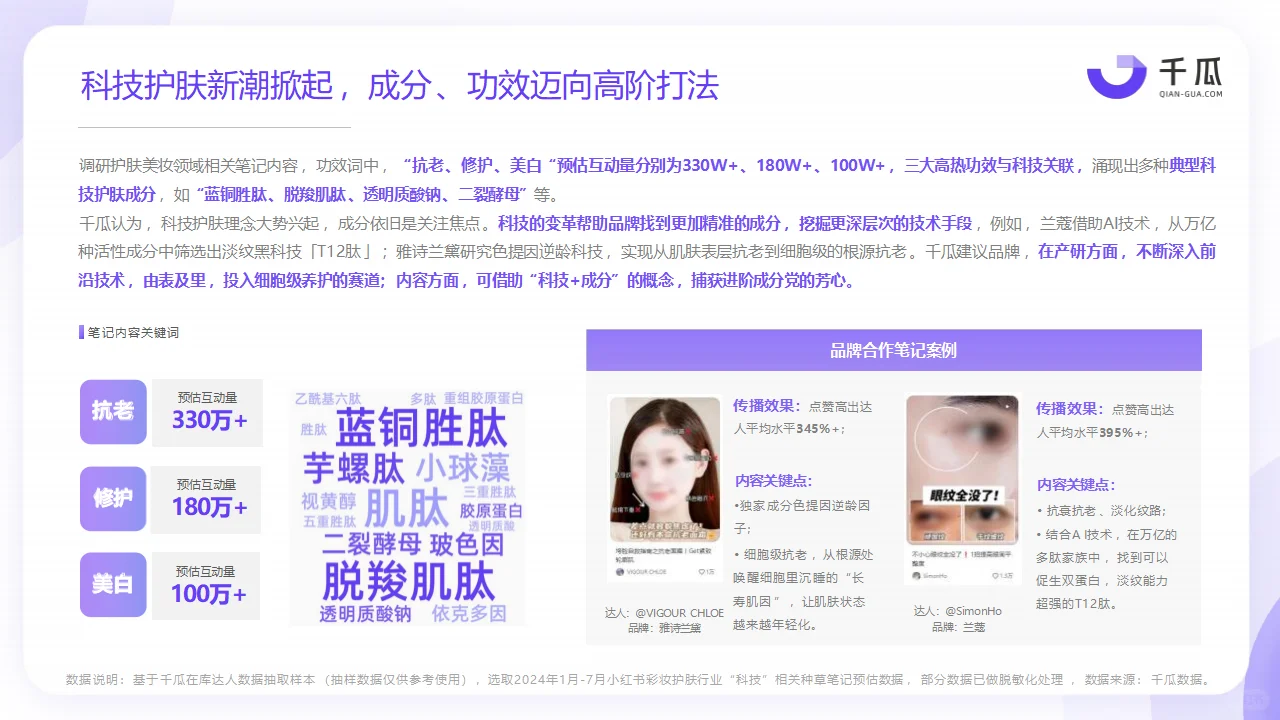1280x720 pixels.
Task: Click the 品牌: 雅诗兰黛 label
Action: coord(665,628)
